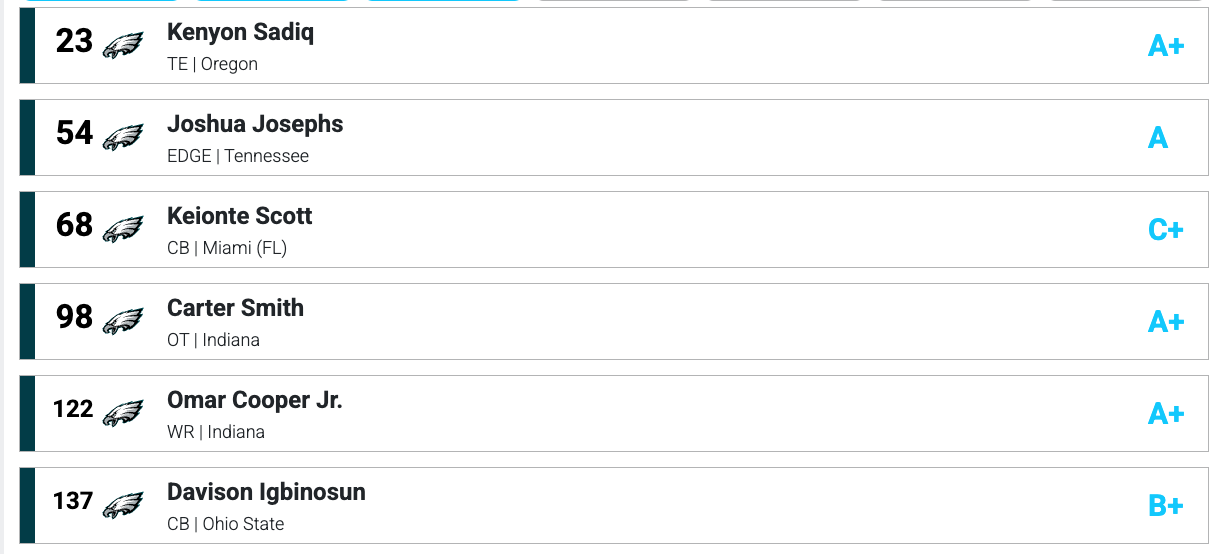1222x554 pixels.
Task: Click the Eagles logo beside Carter Smith
Action: 123,321
